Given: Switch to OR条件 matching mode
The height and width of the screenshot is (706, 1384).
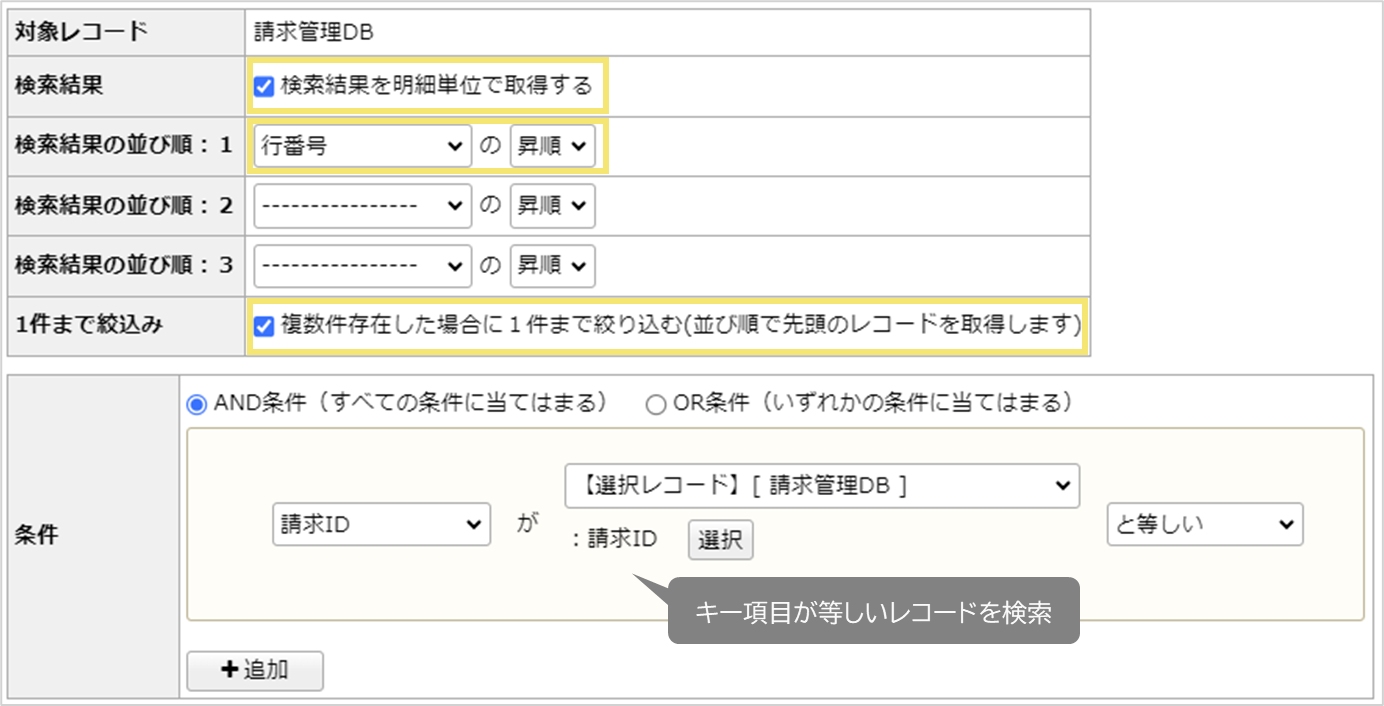Looking at the screenshot, I should point(656,404).
